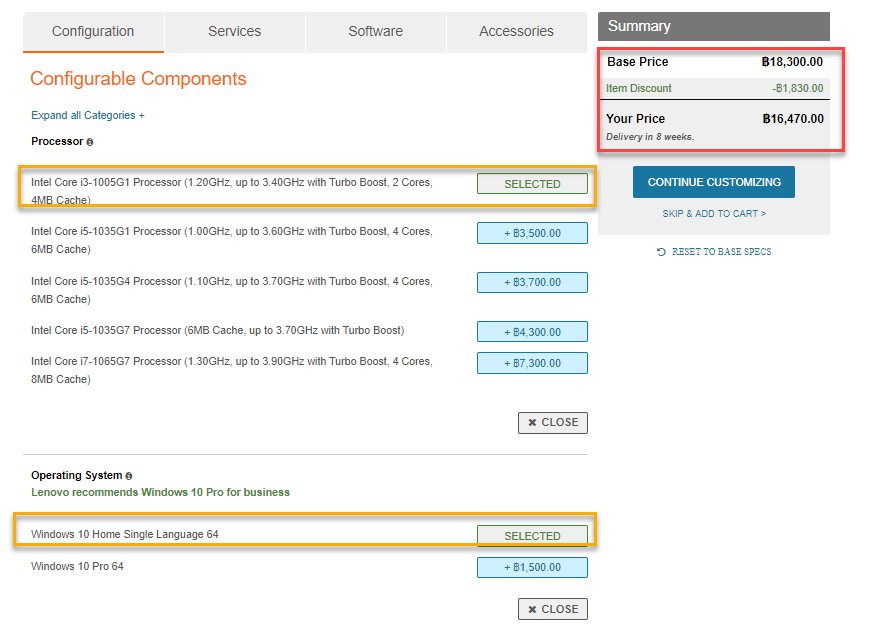Add Core i5-1035G1 for +฿3,500.00

532,233
